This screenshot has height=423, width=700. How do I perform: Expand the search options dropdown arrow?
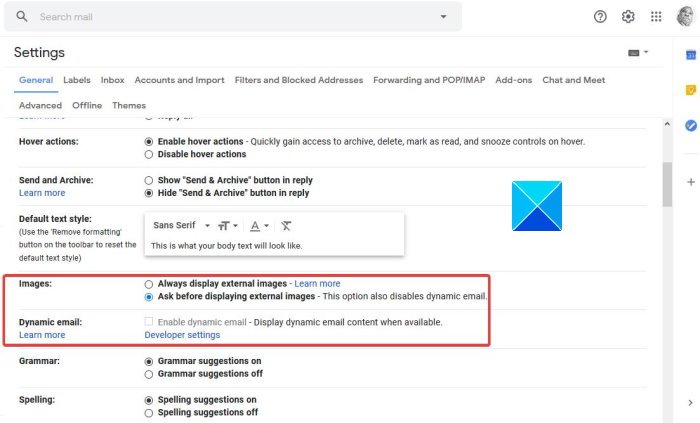pos(443,17)
